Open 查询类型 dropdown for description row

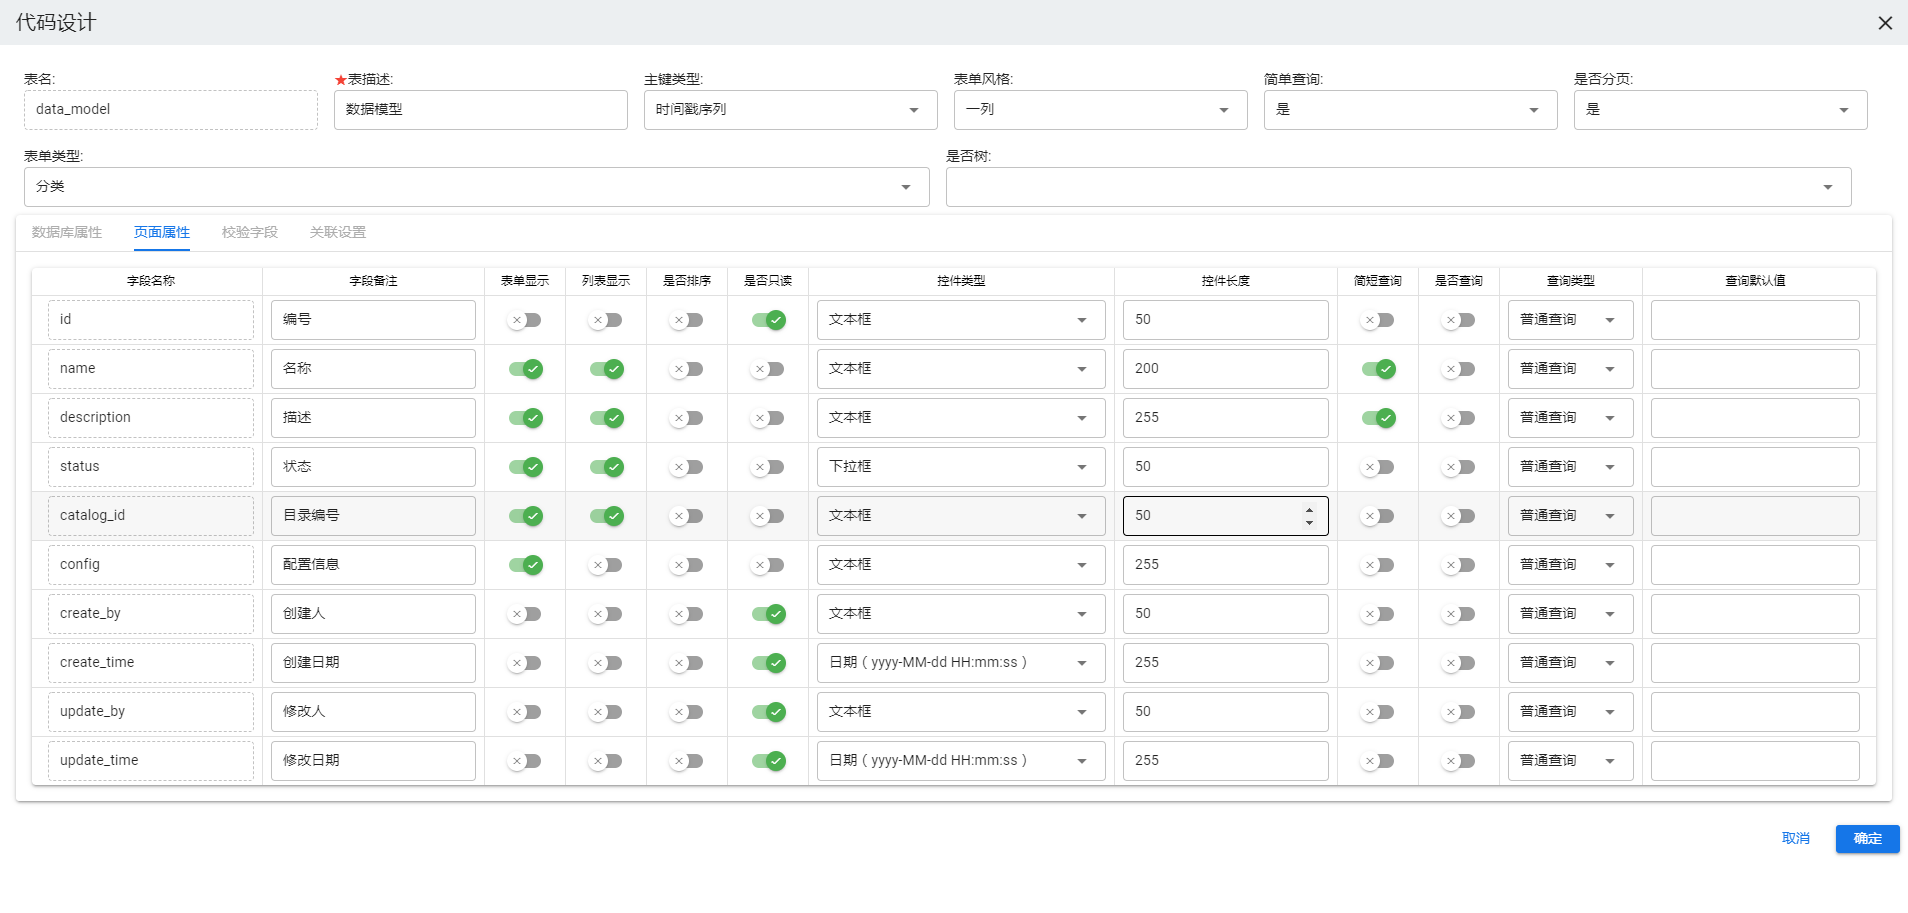1571,418
